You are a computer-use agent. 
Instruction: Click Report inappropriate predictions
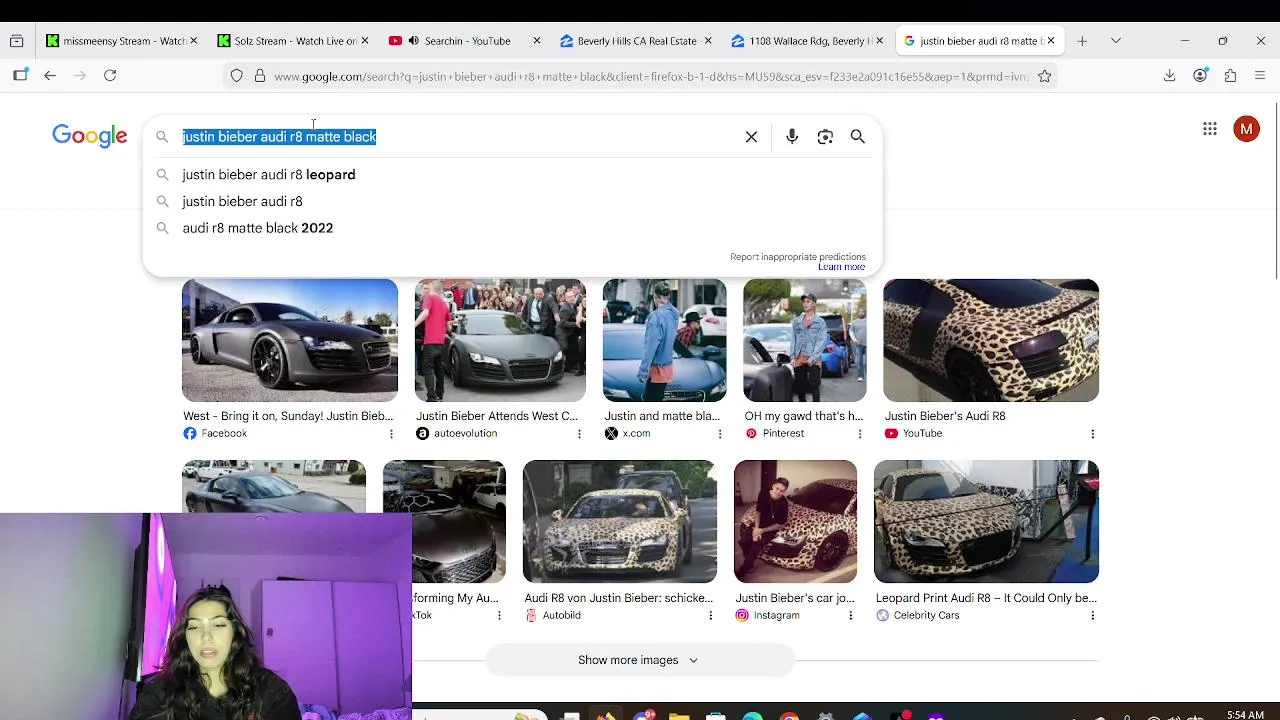(x=798, y=257)
